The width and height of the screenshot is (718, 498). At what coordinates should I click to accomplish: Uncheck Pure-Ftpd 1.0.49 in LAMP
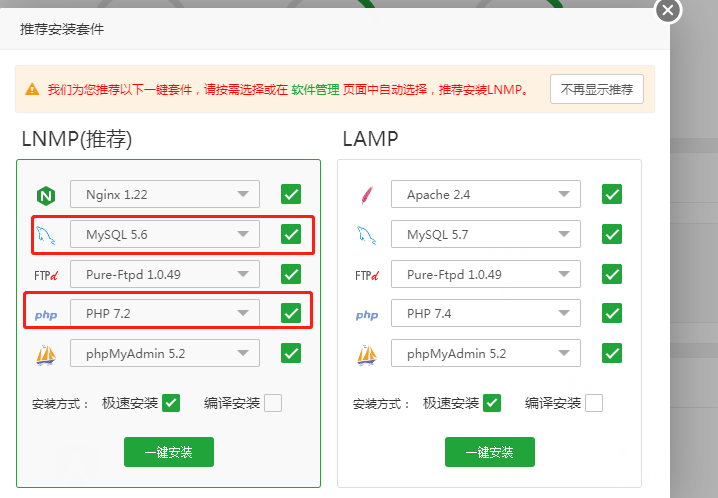[612, 274]
